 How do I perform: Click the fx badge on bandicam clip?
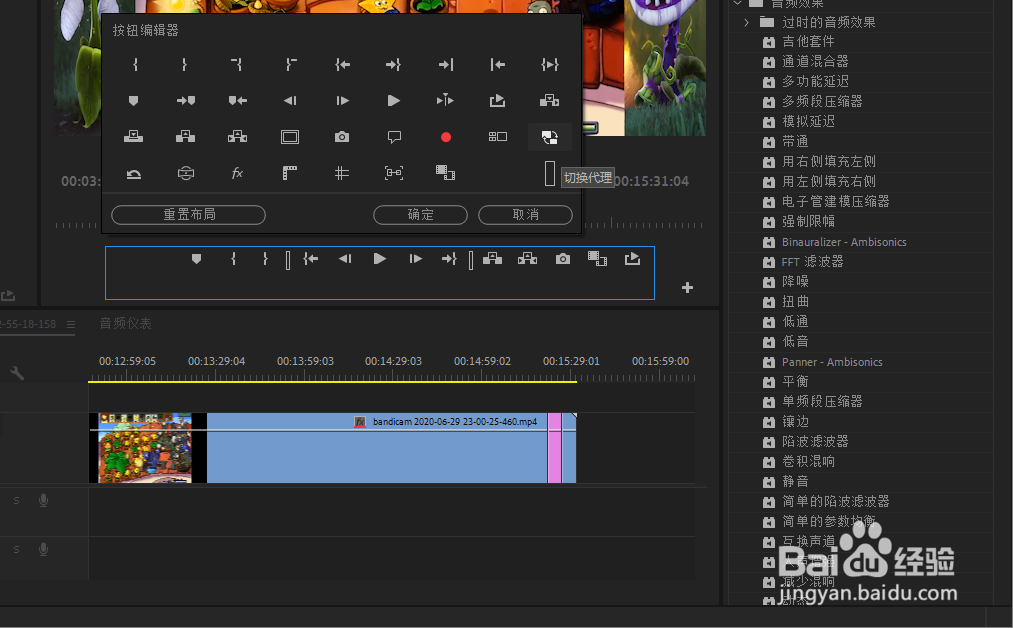360,422
